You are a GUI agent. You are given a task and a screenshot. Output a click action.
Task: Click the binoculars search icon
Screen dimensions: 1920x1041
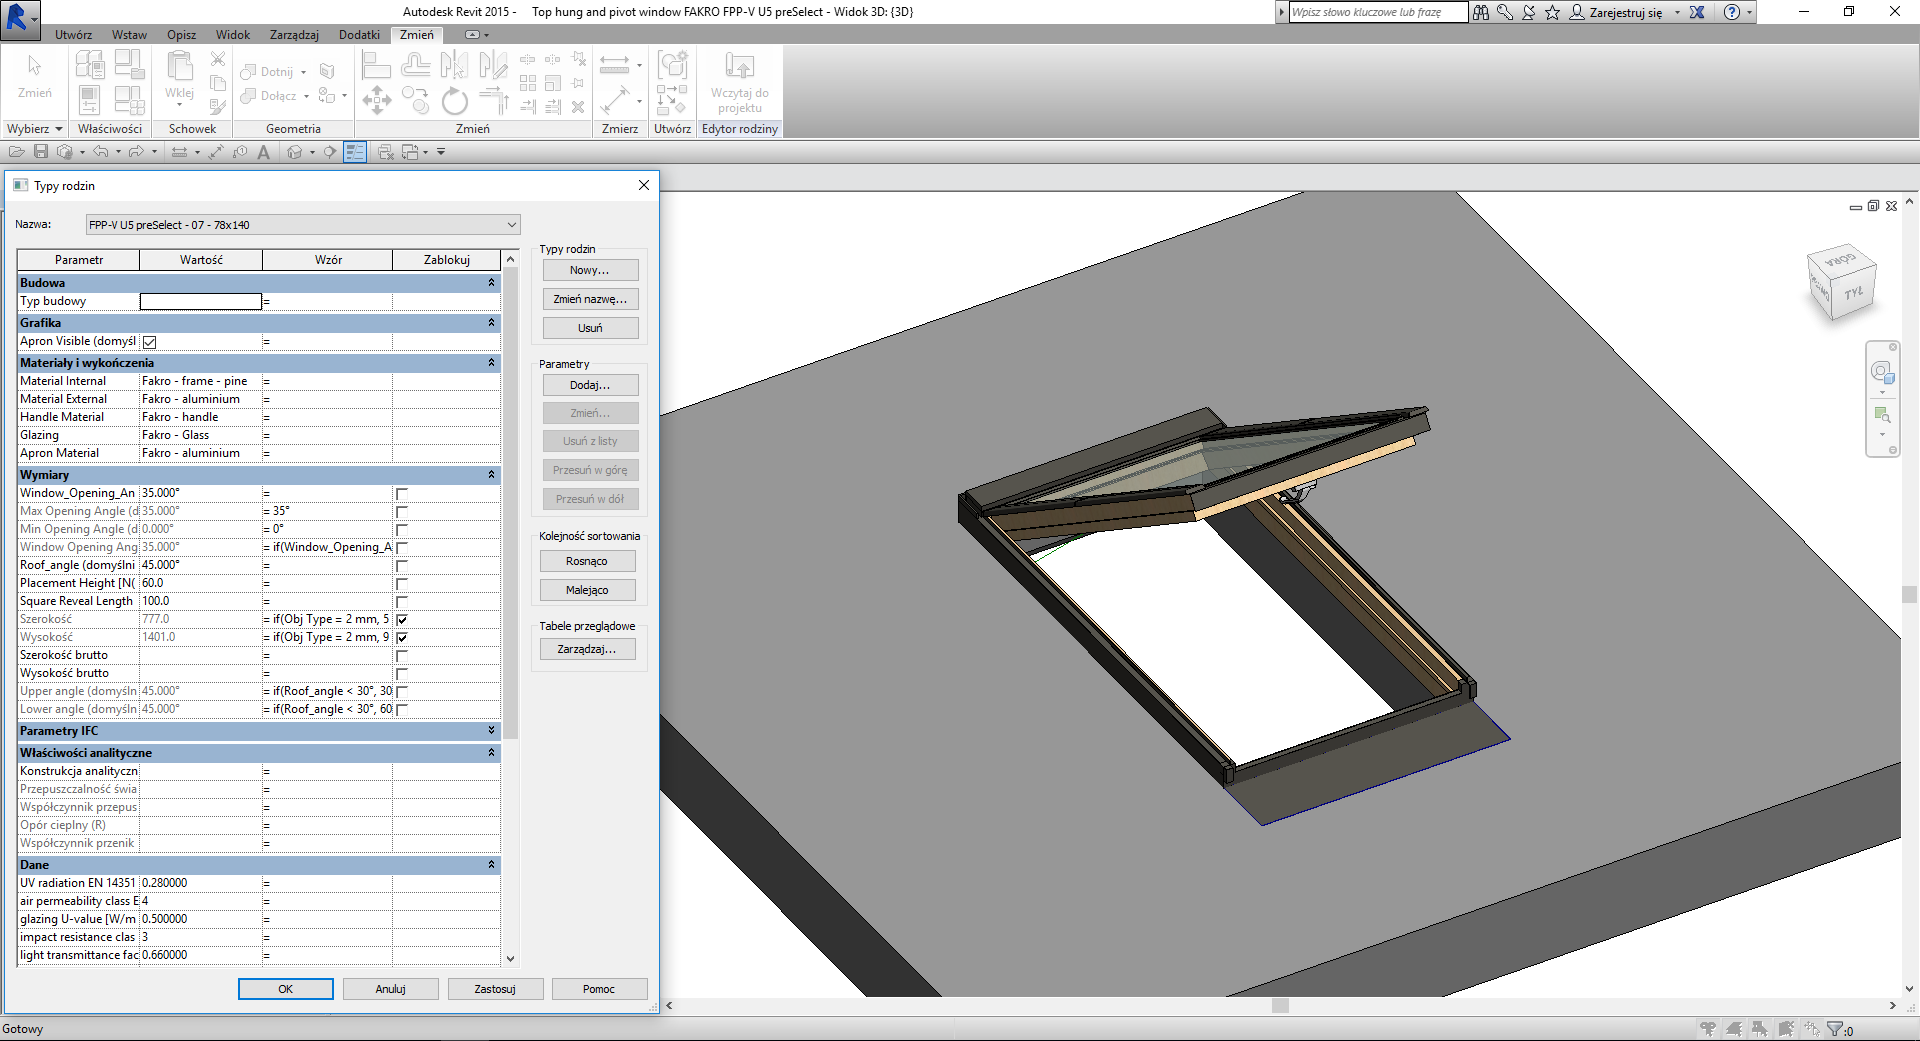[1481, 12]
